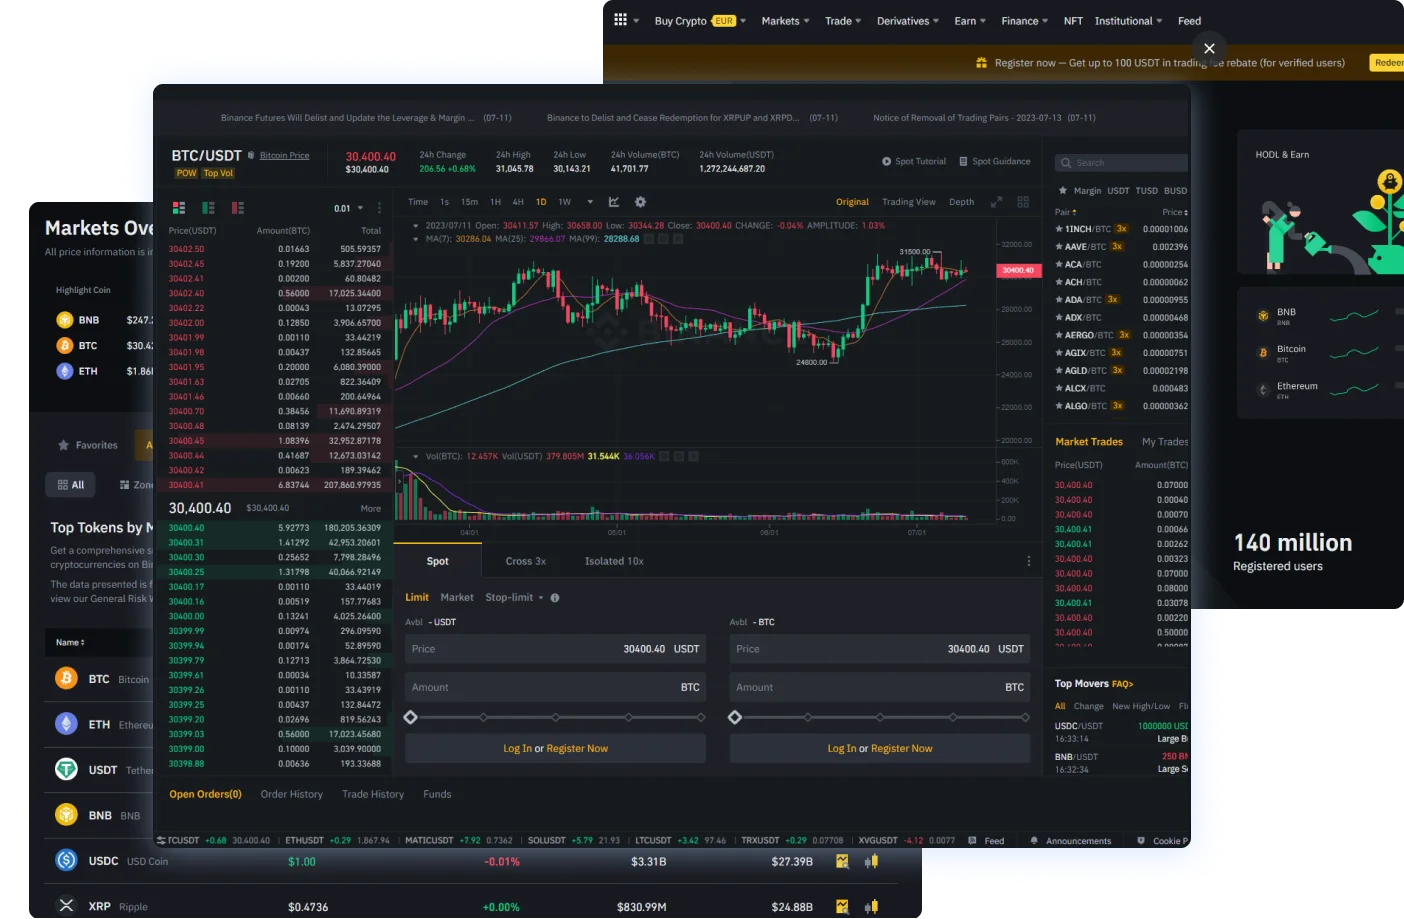Viewport: 1404px width, 919px height.
Task: Click Register Now in the sell form
Action: click(x=901, y=749)
